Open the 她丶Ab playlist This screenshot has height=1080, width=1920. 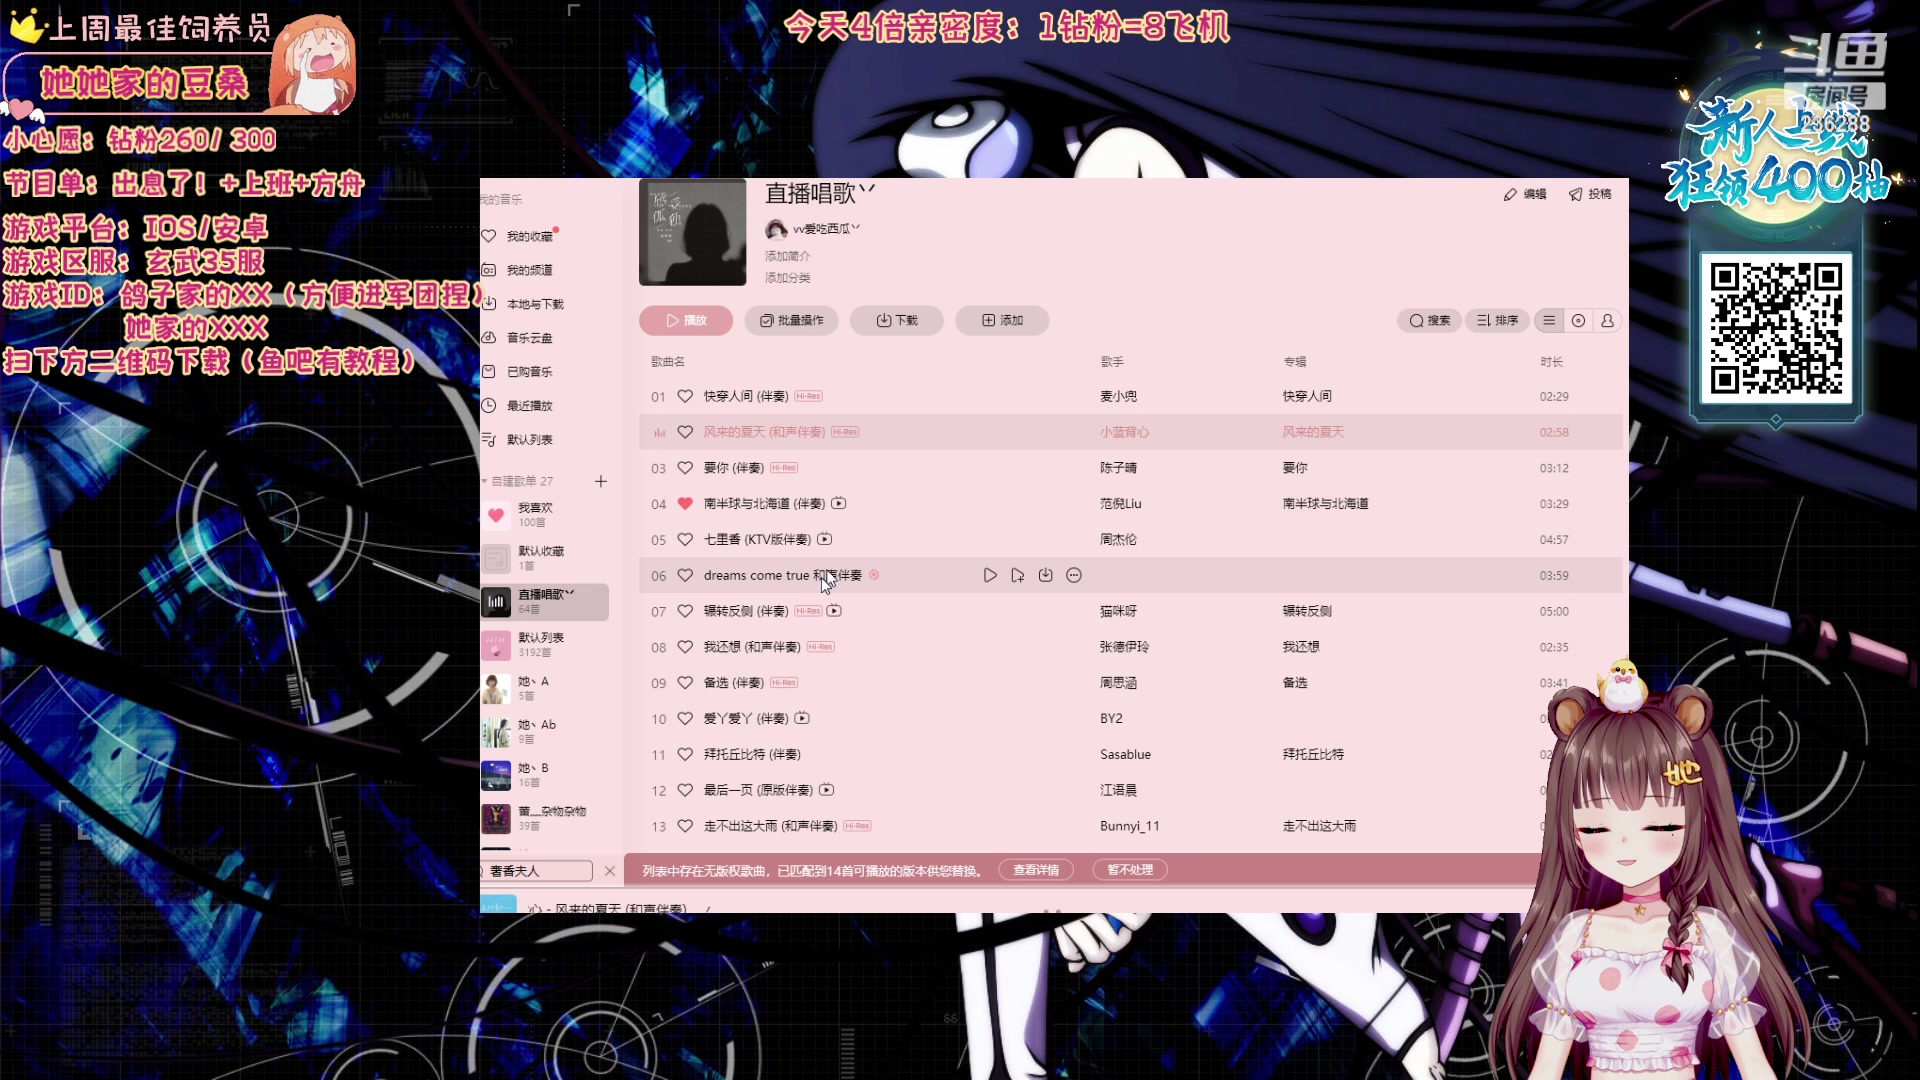[x=545, y=732]
